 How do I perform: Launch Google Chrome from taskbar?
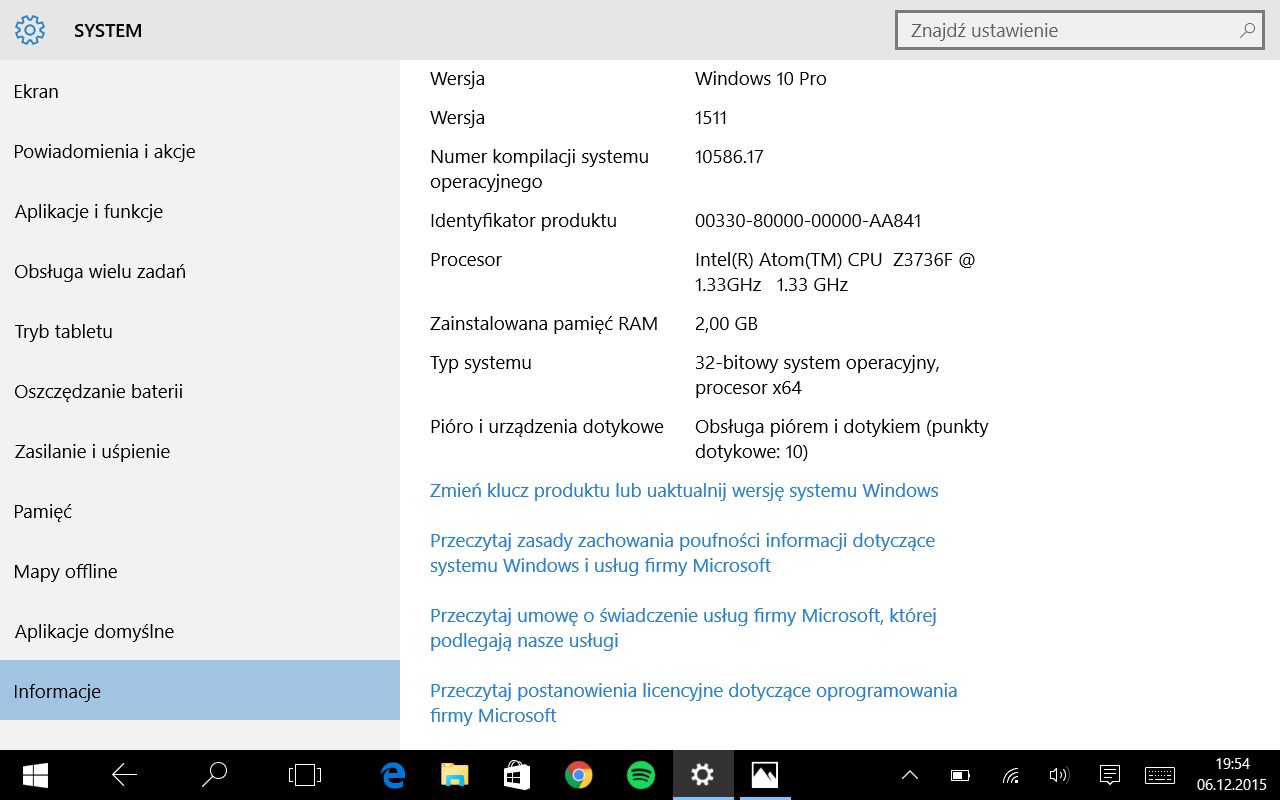click(x=579, y=775)
